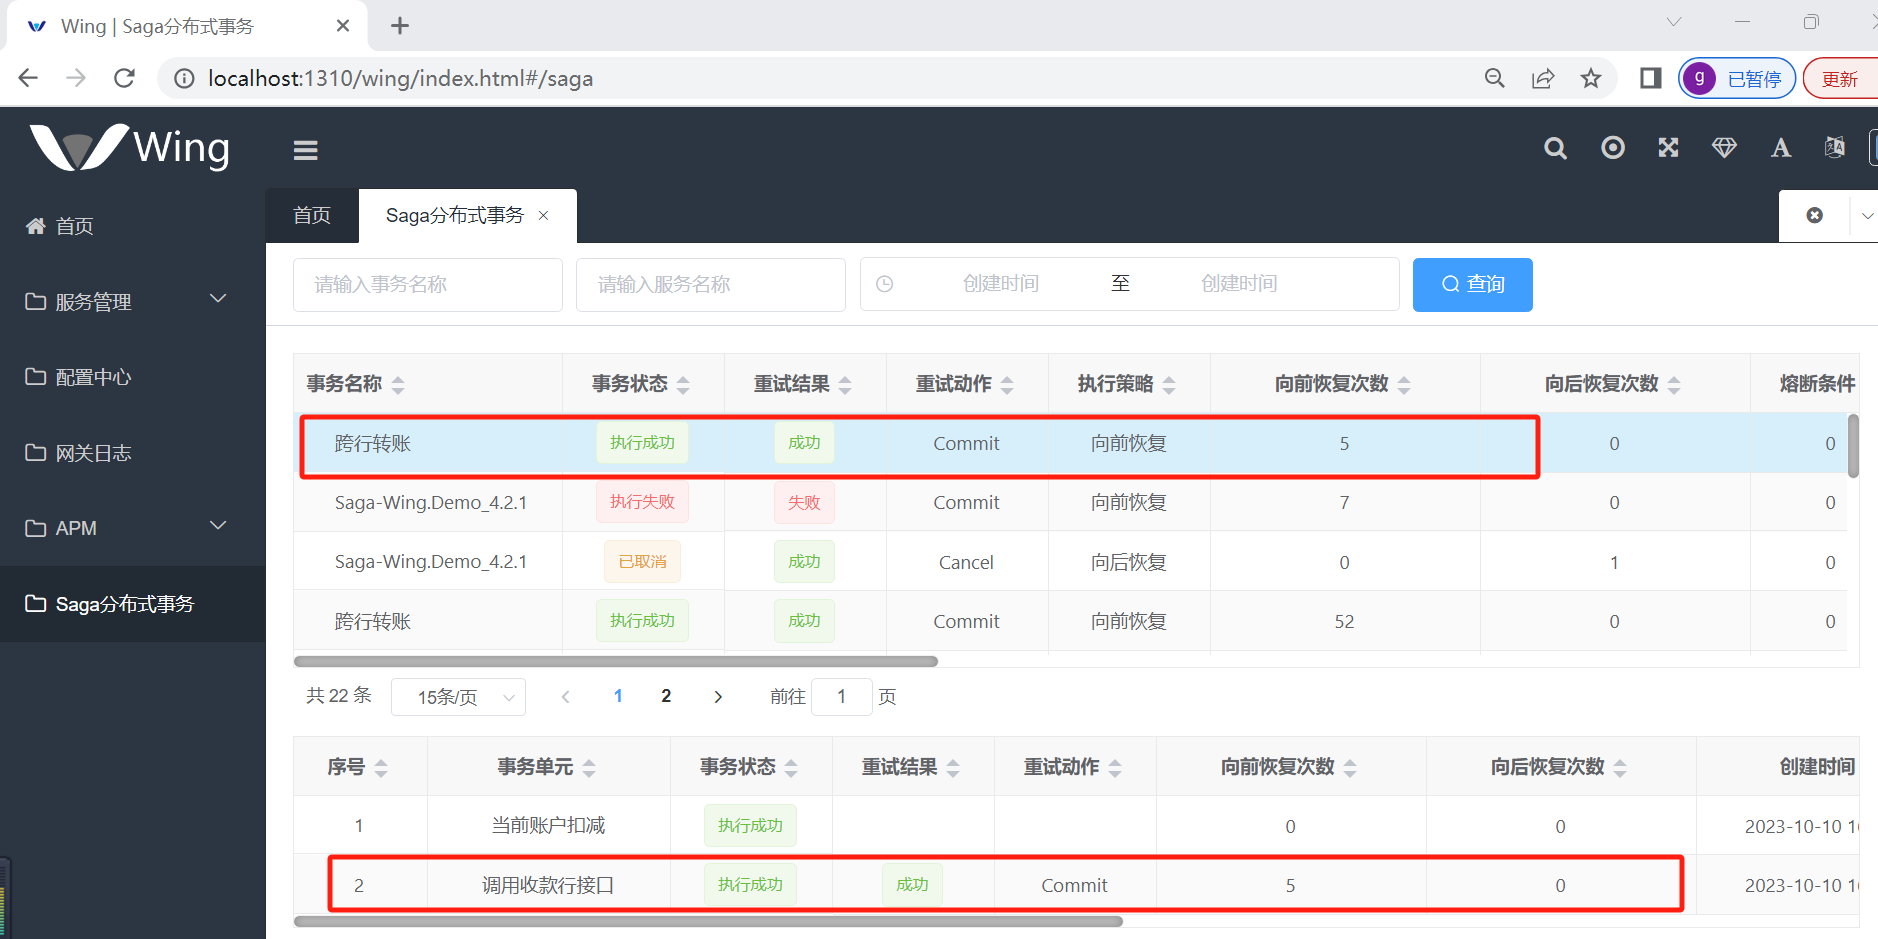Image resolution: width=1878 pixels, height=939 pixels.
Task: Click the start 创建时间 date field
Action: [x=1001, y=284]
